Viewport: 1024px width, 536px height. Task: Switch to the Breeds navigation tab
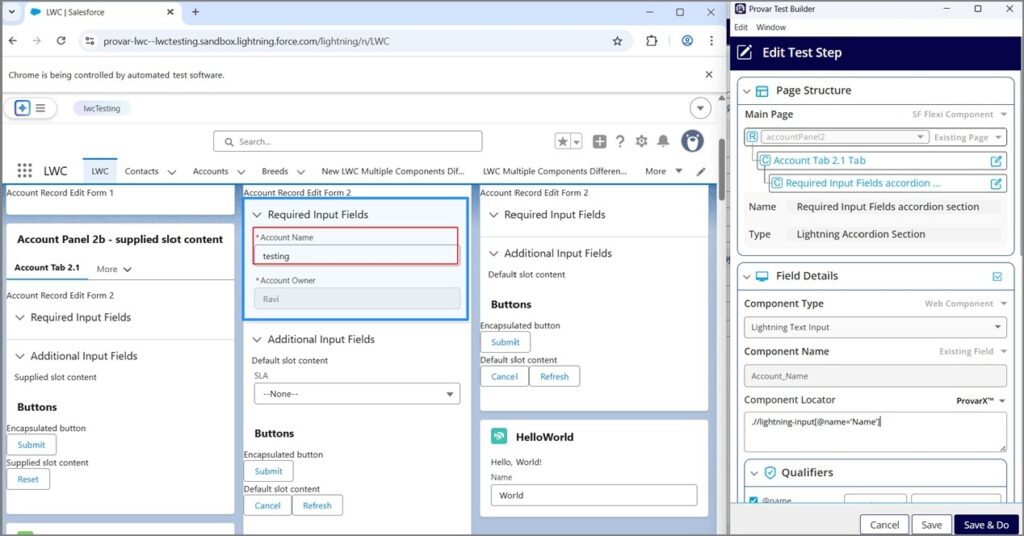click(x=275, y=171)
